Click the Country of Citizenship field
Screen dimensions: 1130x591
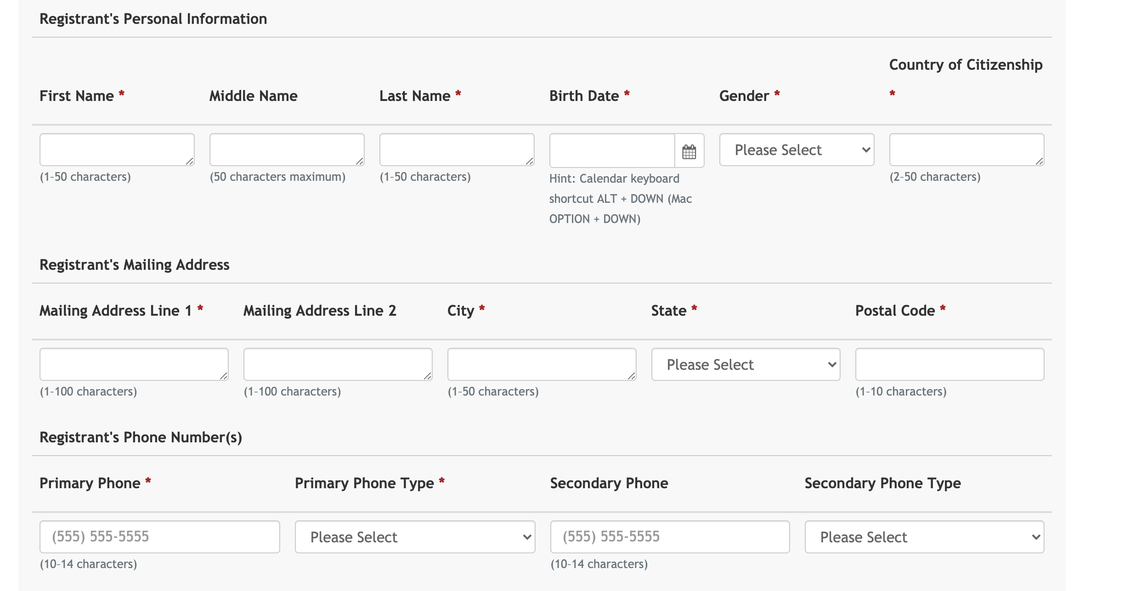point(966,150)
